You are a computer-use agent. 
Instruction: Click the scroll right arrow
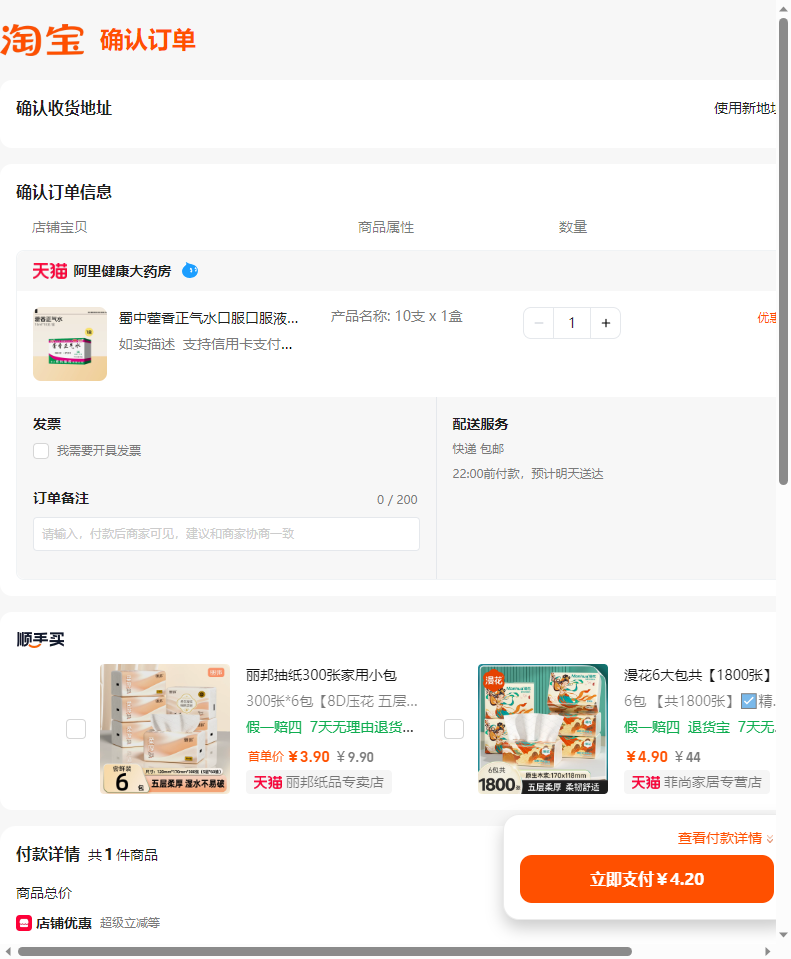[768, 952]
